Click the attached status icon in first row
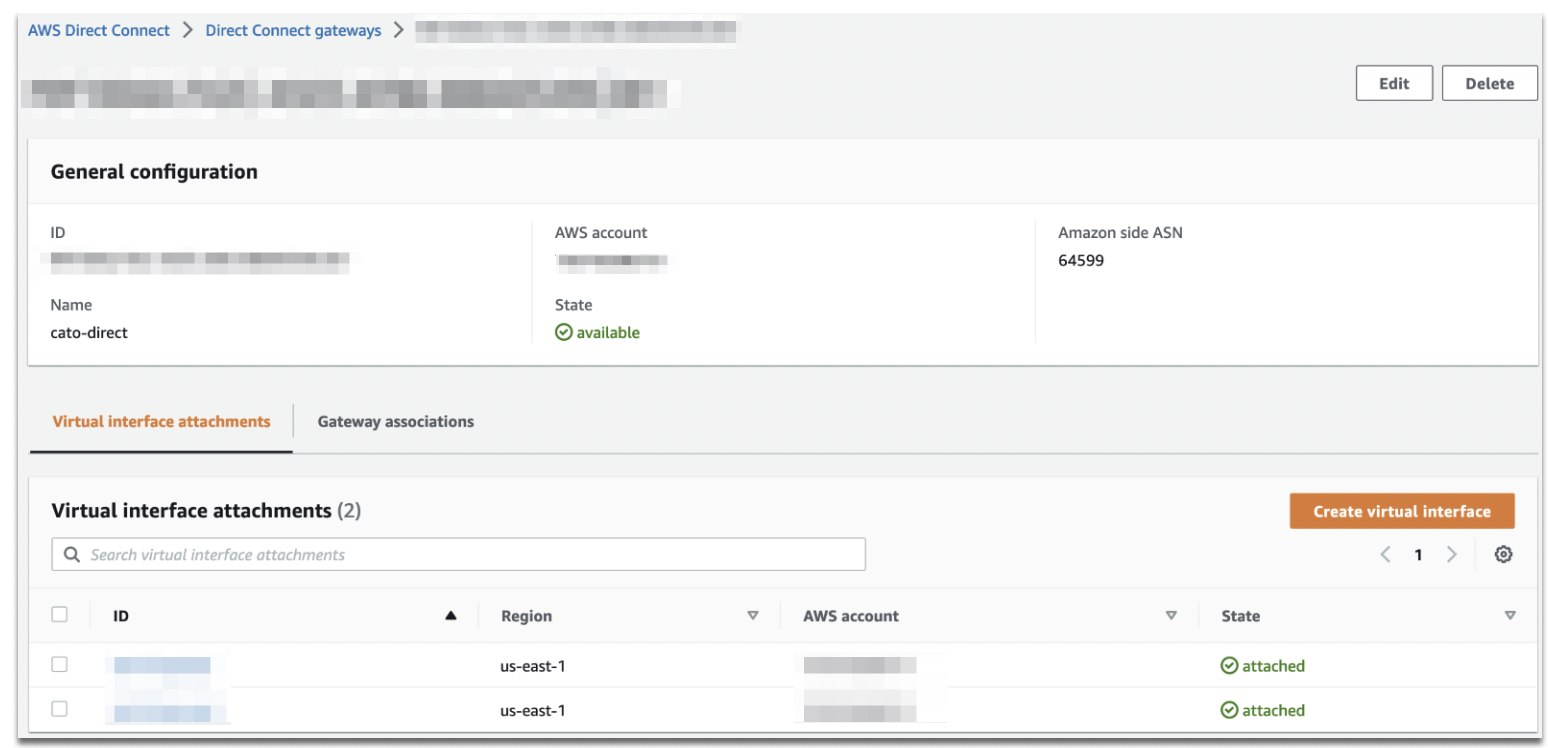Screen dimensions: 1548x748 pyautogui.click(x=1229, y=665)
